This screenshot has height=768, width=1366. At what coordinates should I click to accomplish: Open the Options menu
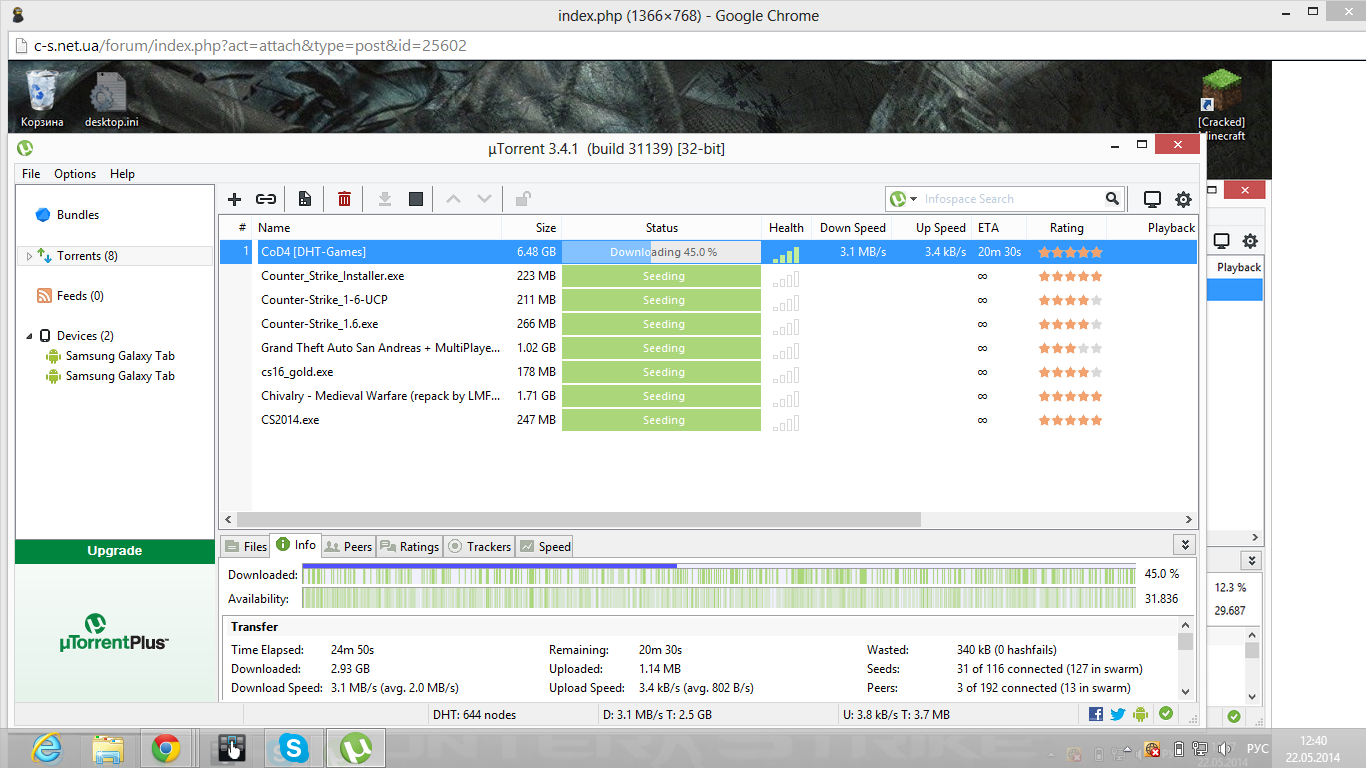coord(75,174)
